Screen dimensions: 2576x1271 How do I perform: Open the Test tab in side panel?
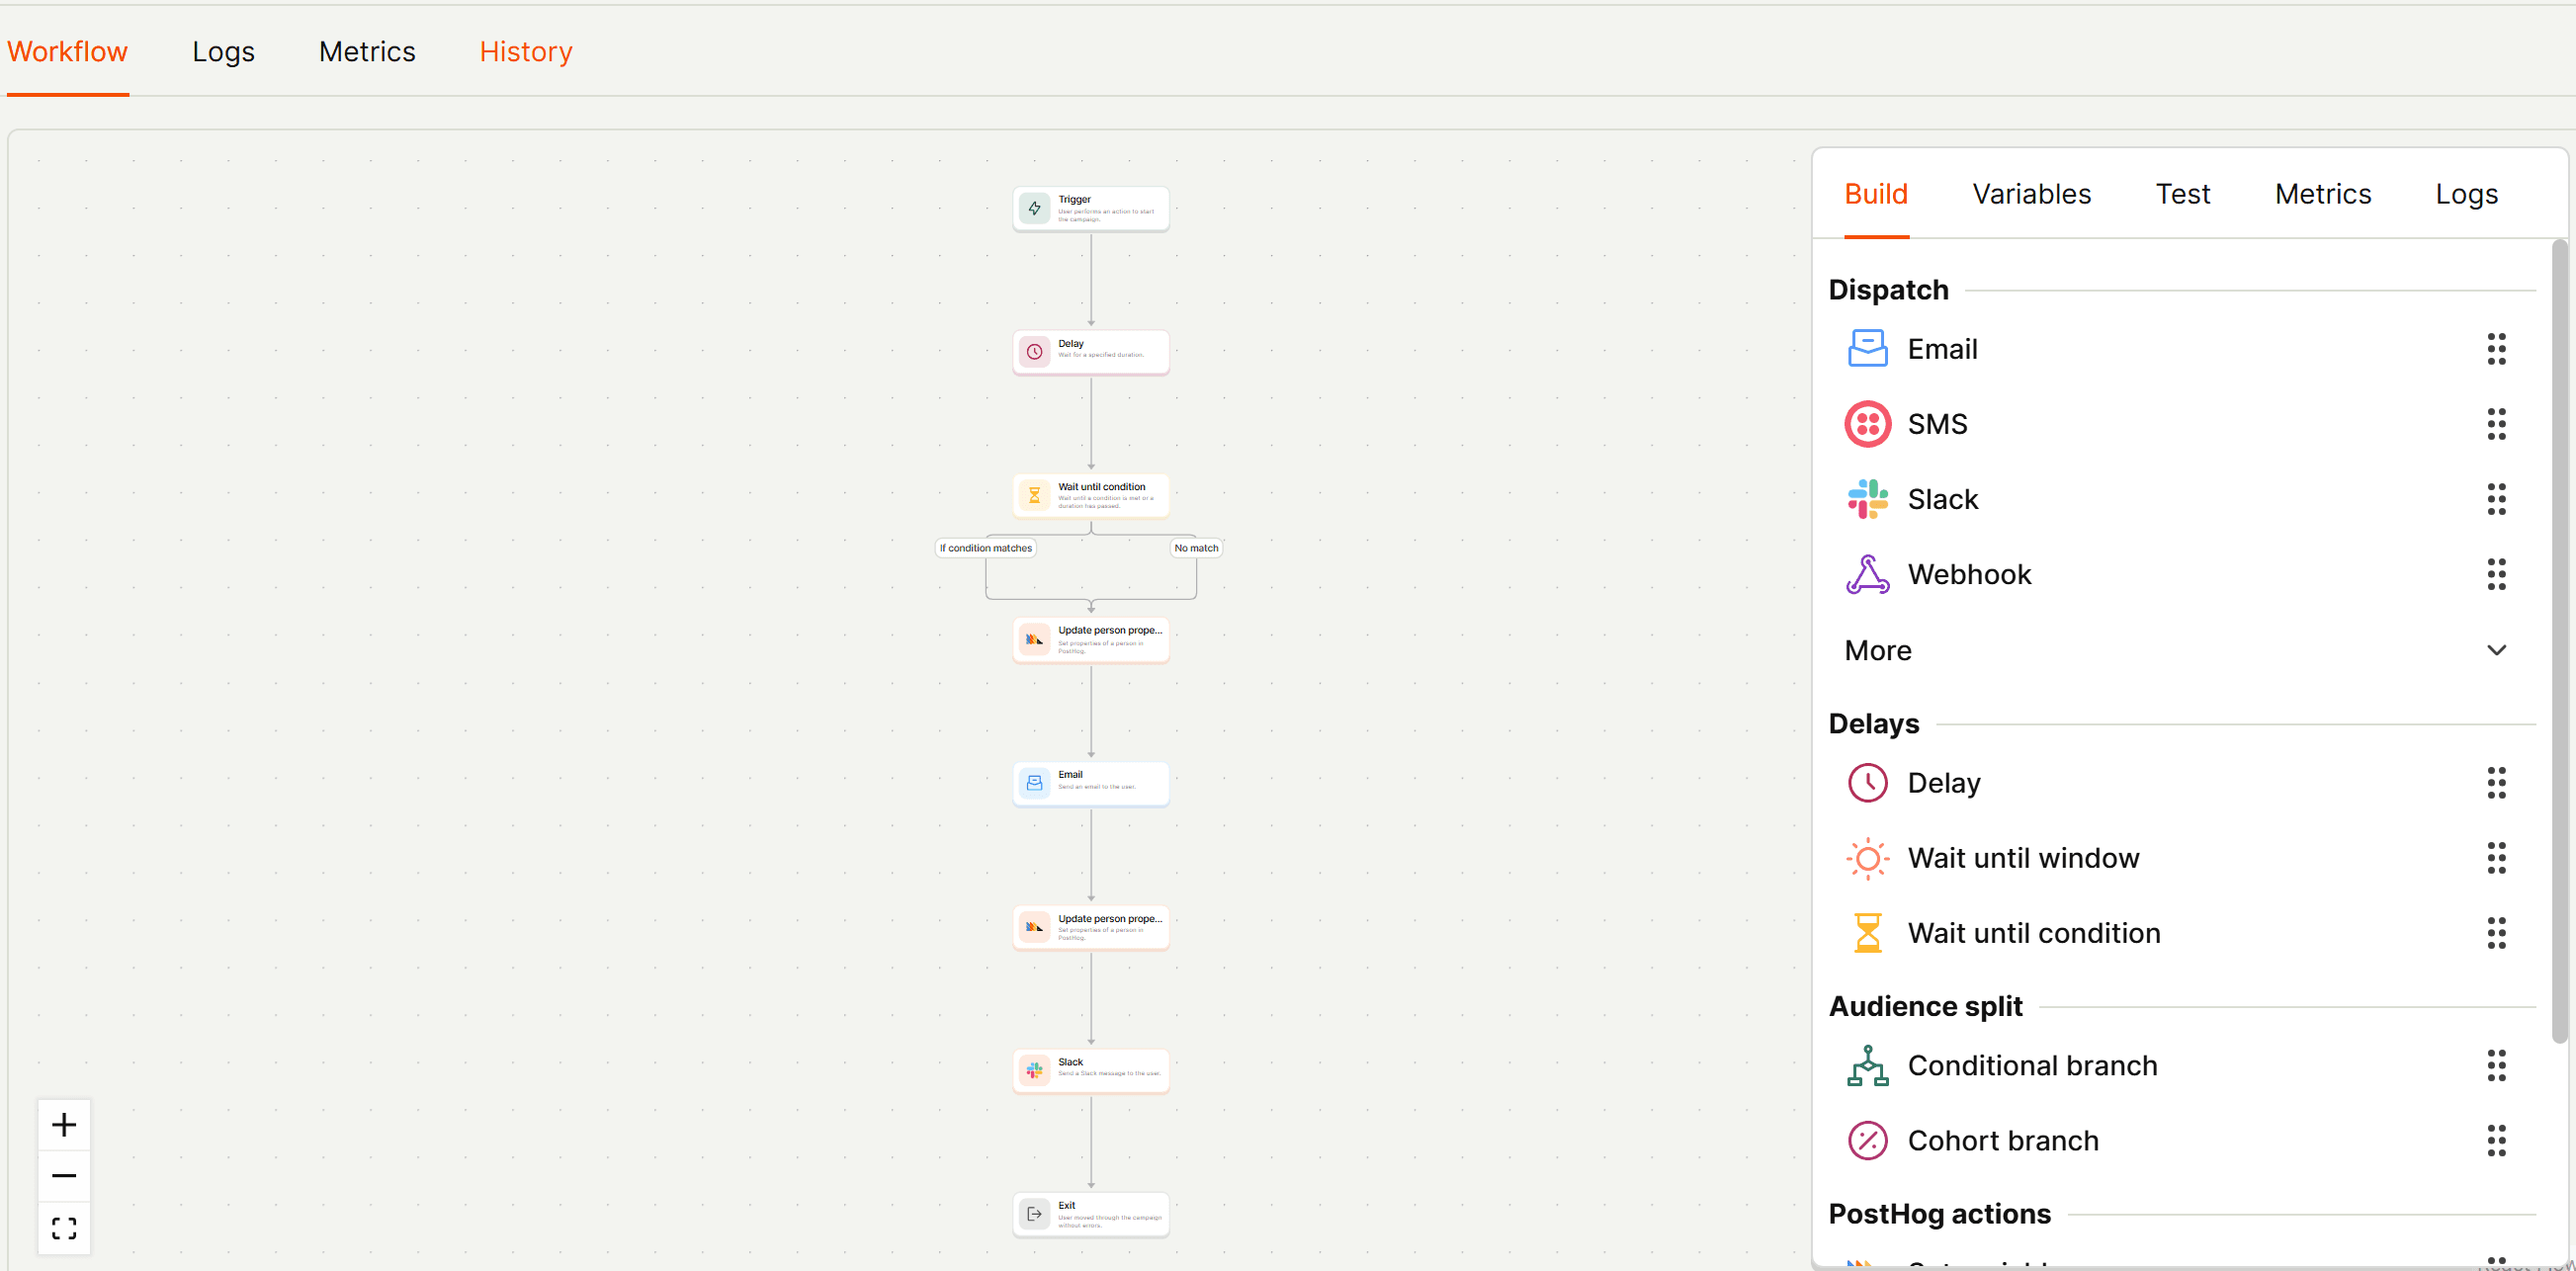click(2182, 194)
